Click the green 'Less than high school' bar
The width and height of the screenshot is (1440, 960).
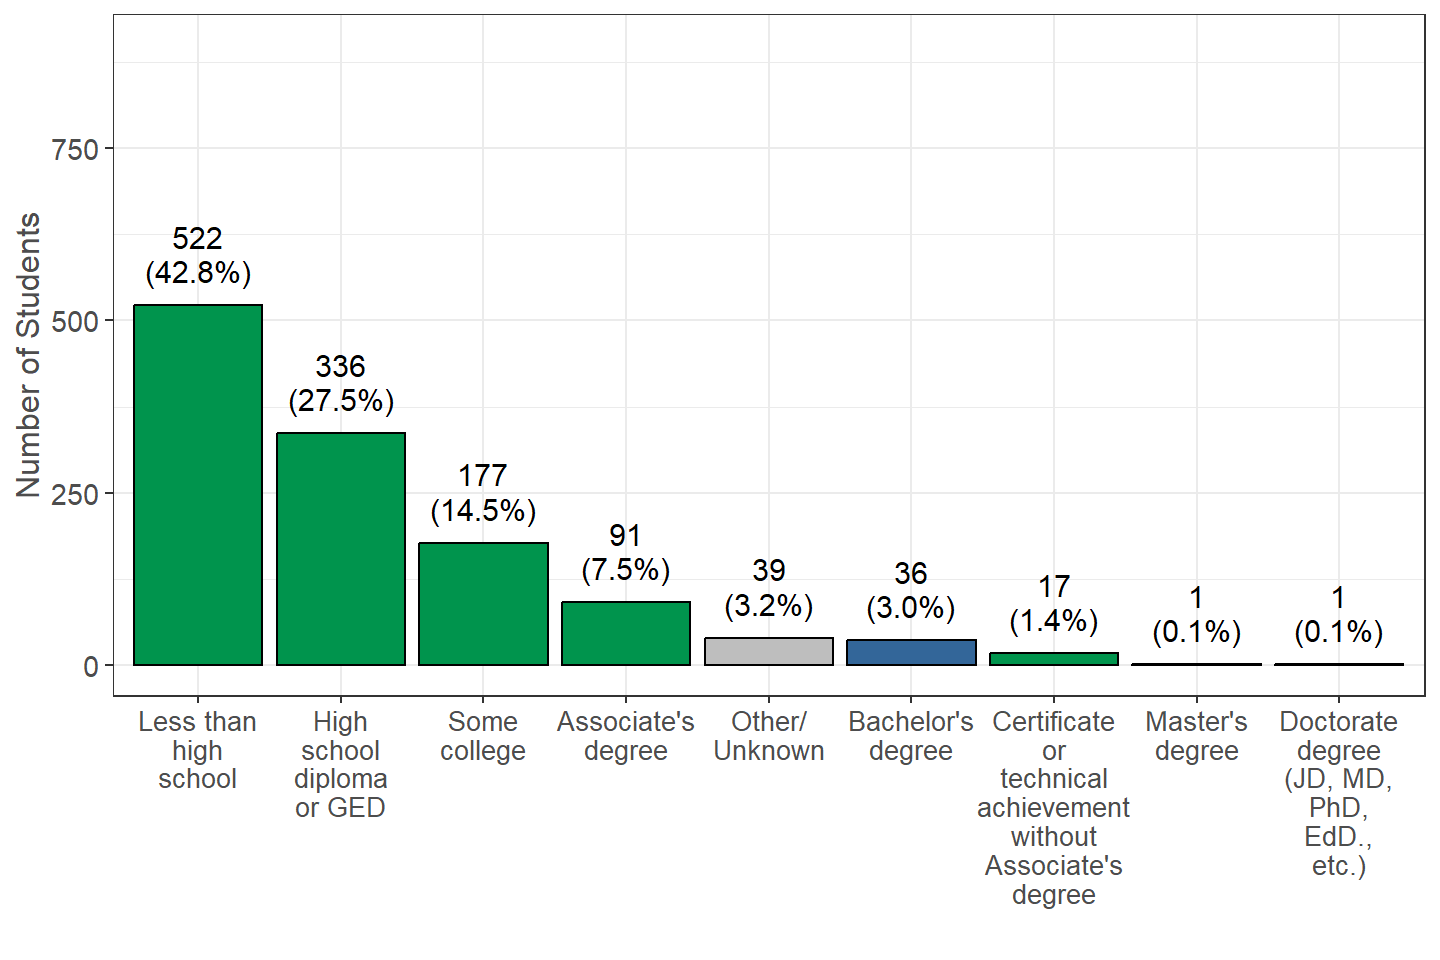click(198, 485)
